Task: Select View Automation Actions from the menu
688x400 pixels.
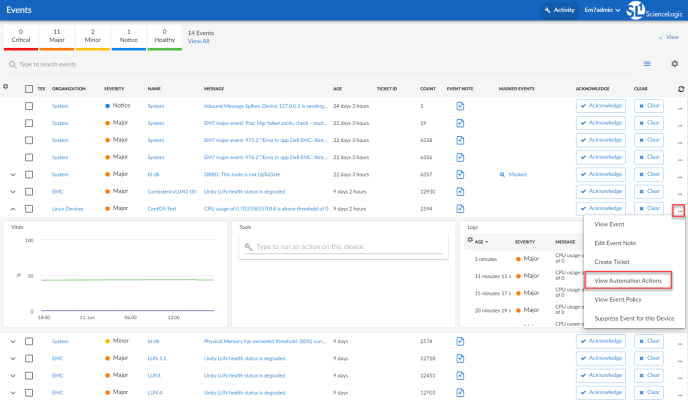Action: [x=628, y=281]
